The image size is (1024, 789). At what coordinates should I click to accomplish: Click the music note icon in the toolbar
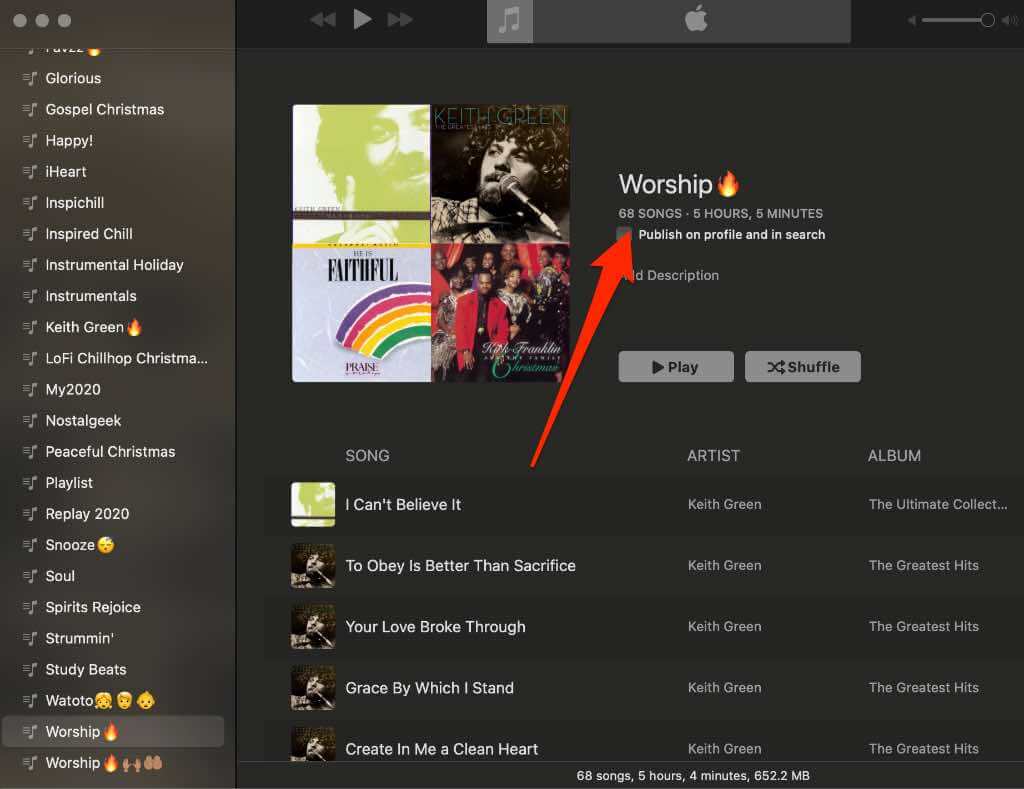tap(509, 21)
